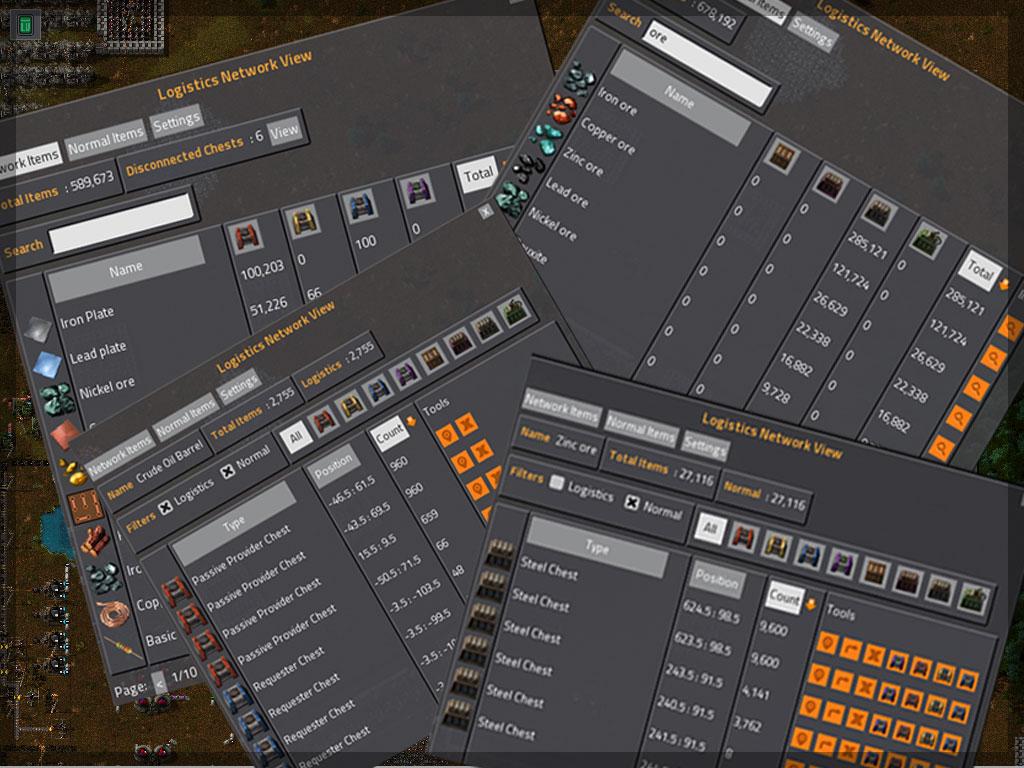Filter by green smart chest in Zinc ore window
Viewport: 1024px width, 768px height.
coord(974,598)
